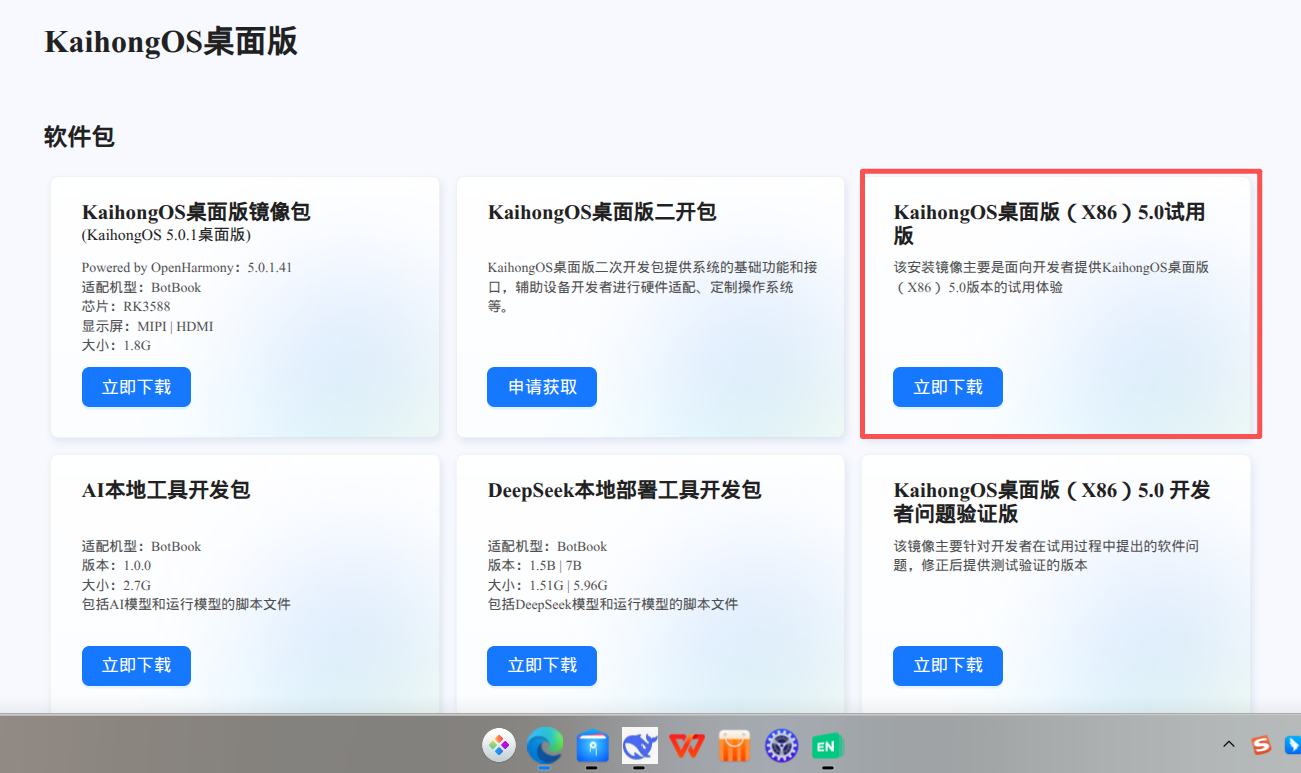Click the KaihongOS桌面版（X86）5.0试用版 title

tap(1049, 224)
